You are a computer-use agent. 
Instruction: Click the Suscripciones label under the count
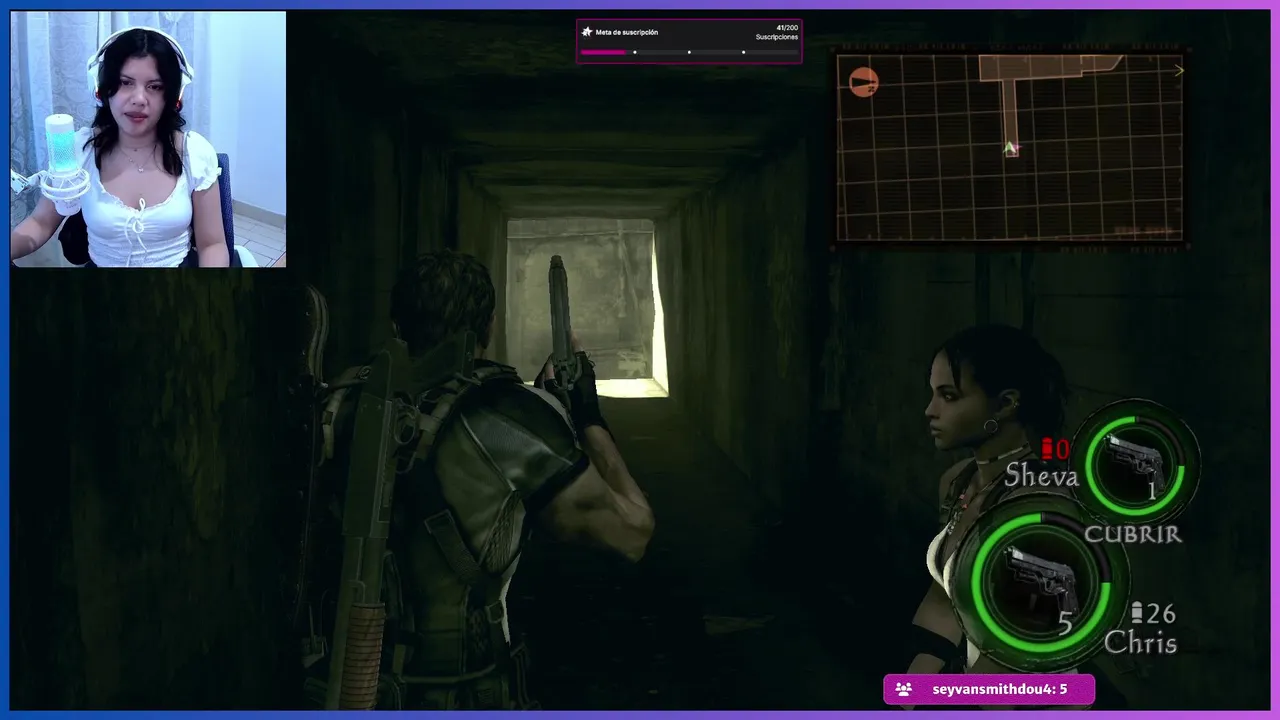(777, 37)
